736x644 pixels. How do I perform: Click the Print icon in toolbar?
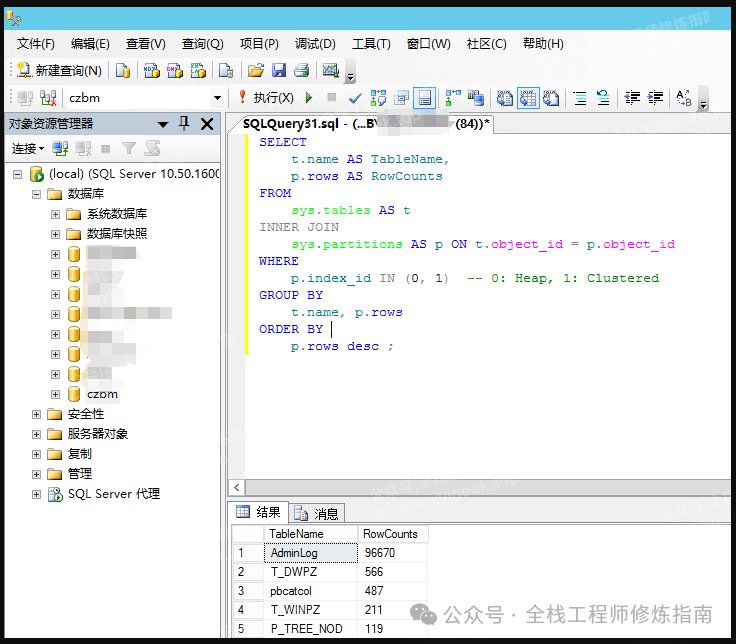coord(301,71)
